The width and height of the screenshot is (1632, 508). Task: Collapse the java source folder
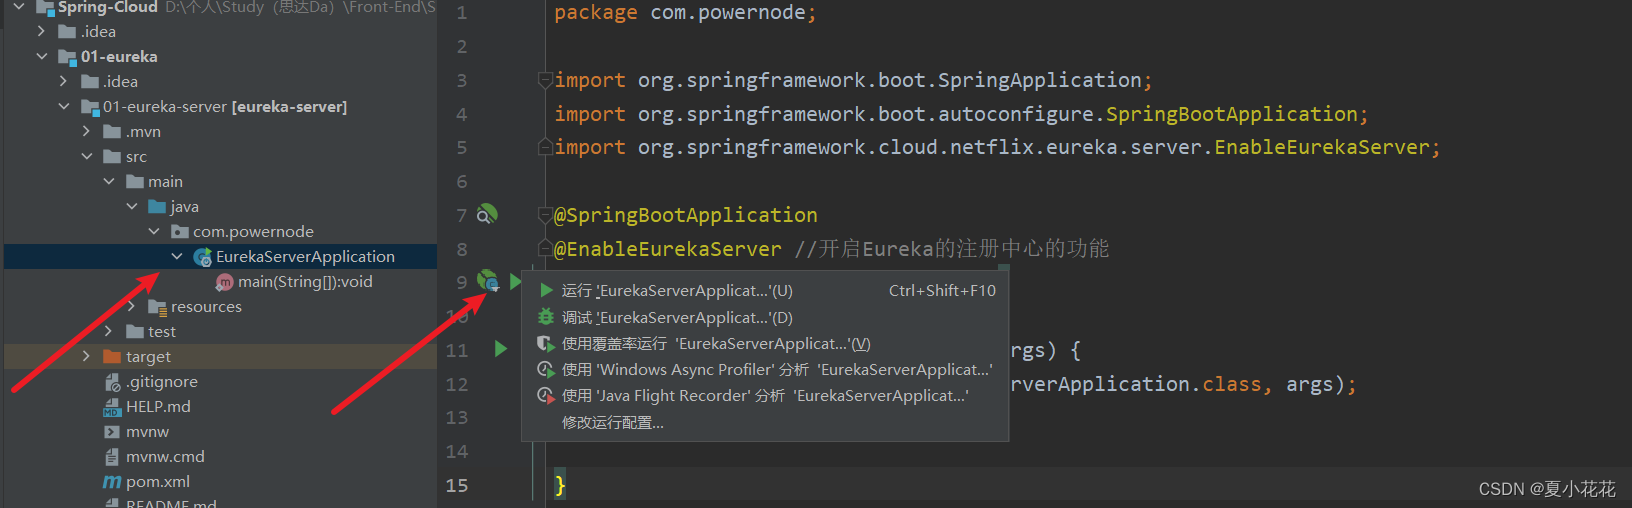tap(132, 207)
